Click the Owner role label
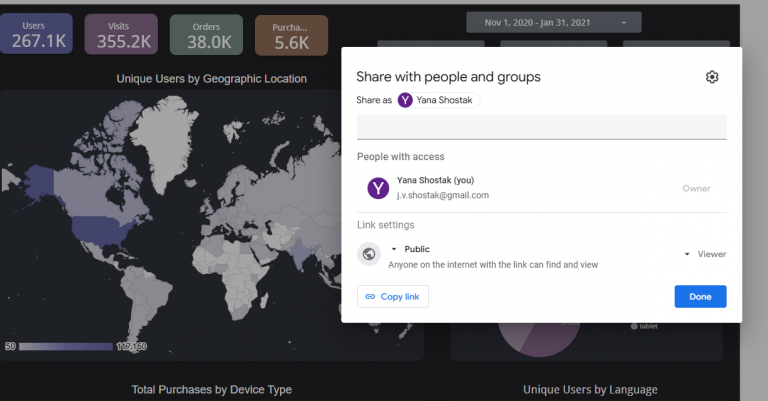This screenshot has width=768, height=401. click(x=696, y=189)
